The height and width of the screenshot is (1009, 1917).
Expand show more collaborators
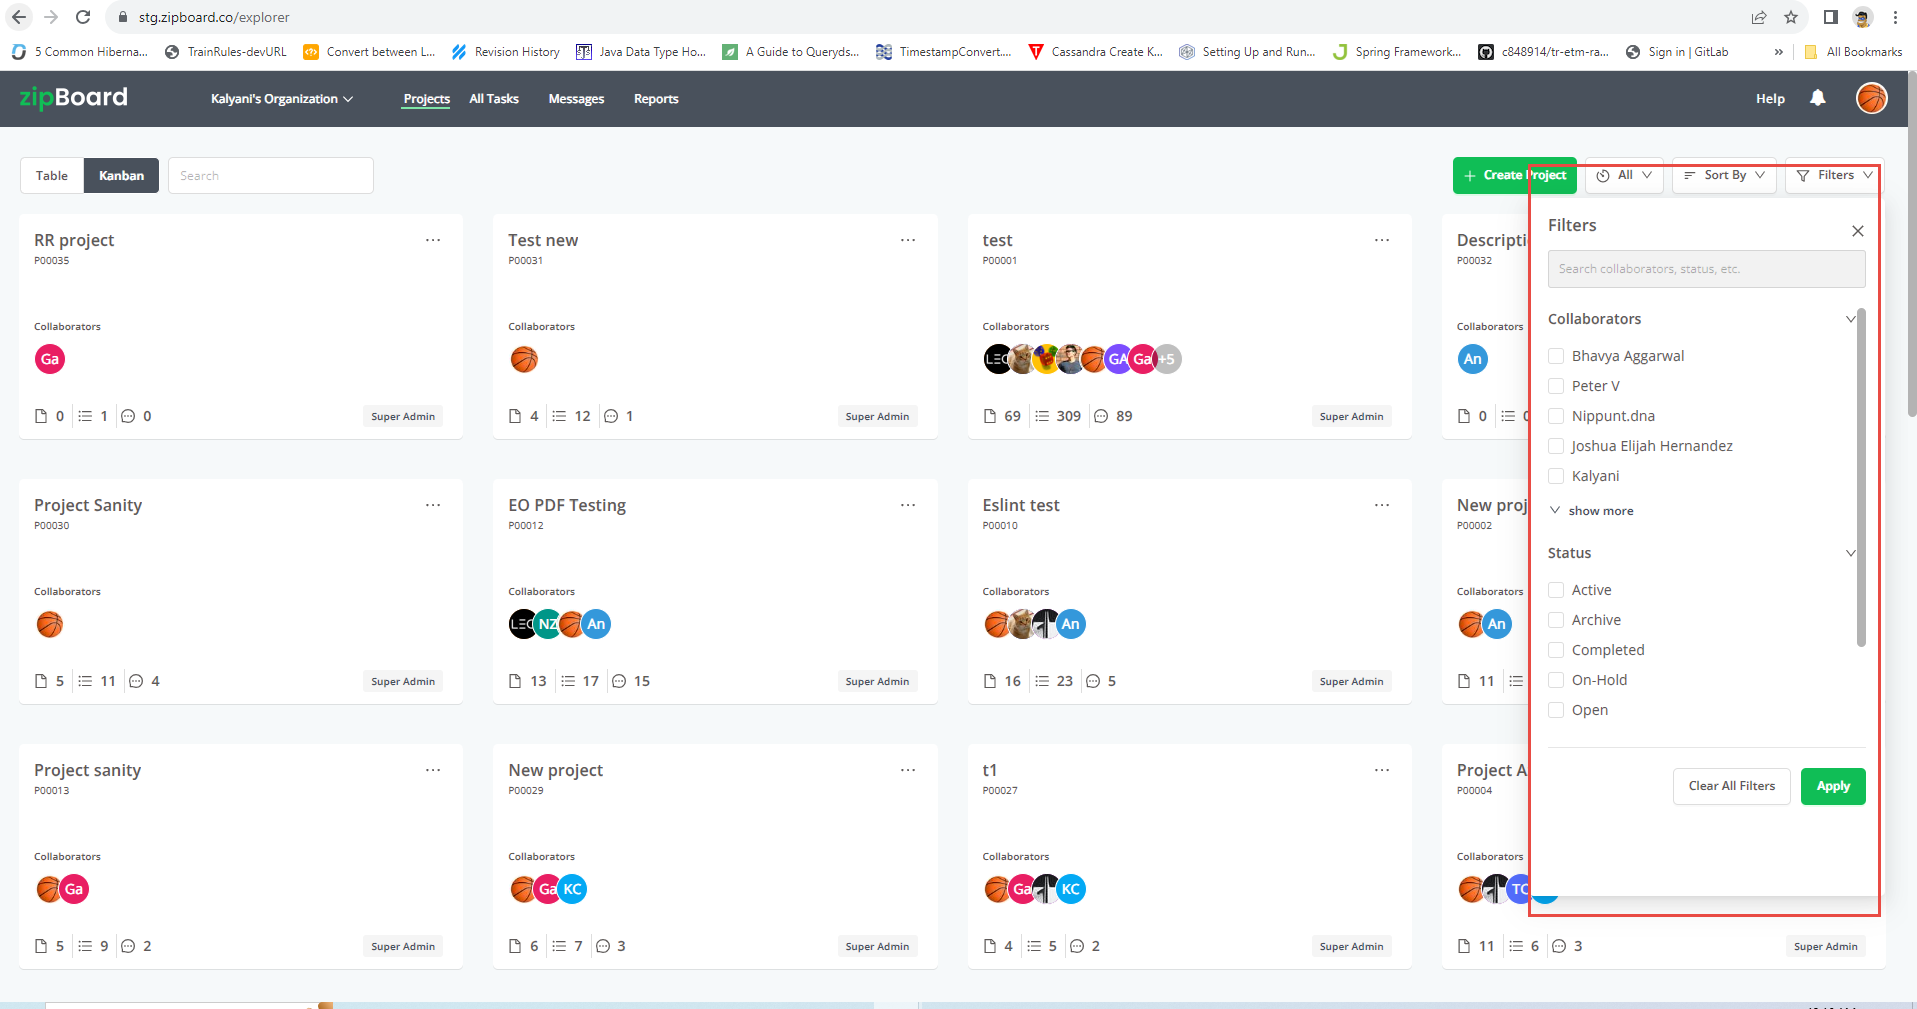(x=1591, y=510)
